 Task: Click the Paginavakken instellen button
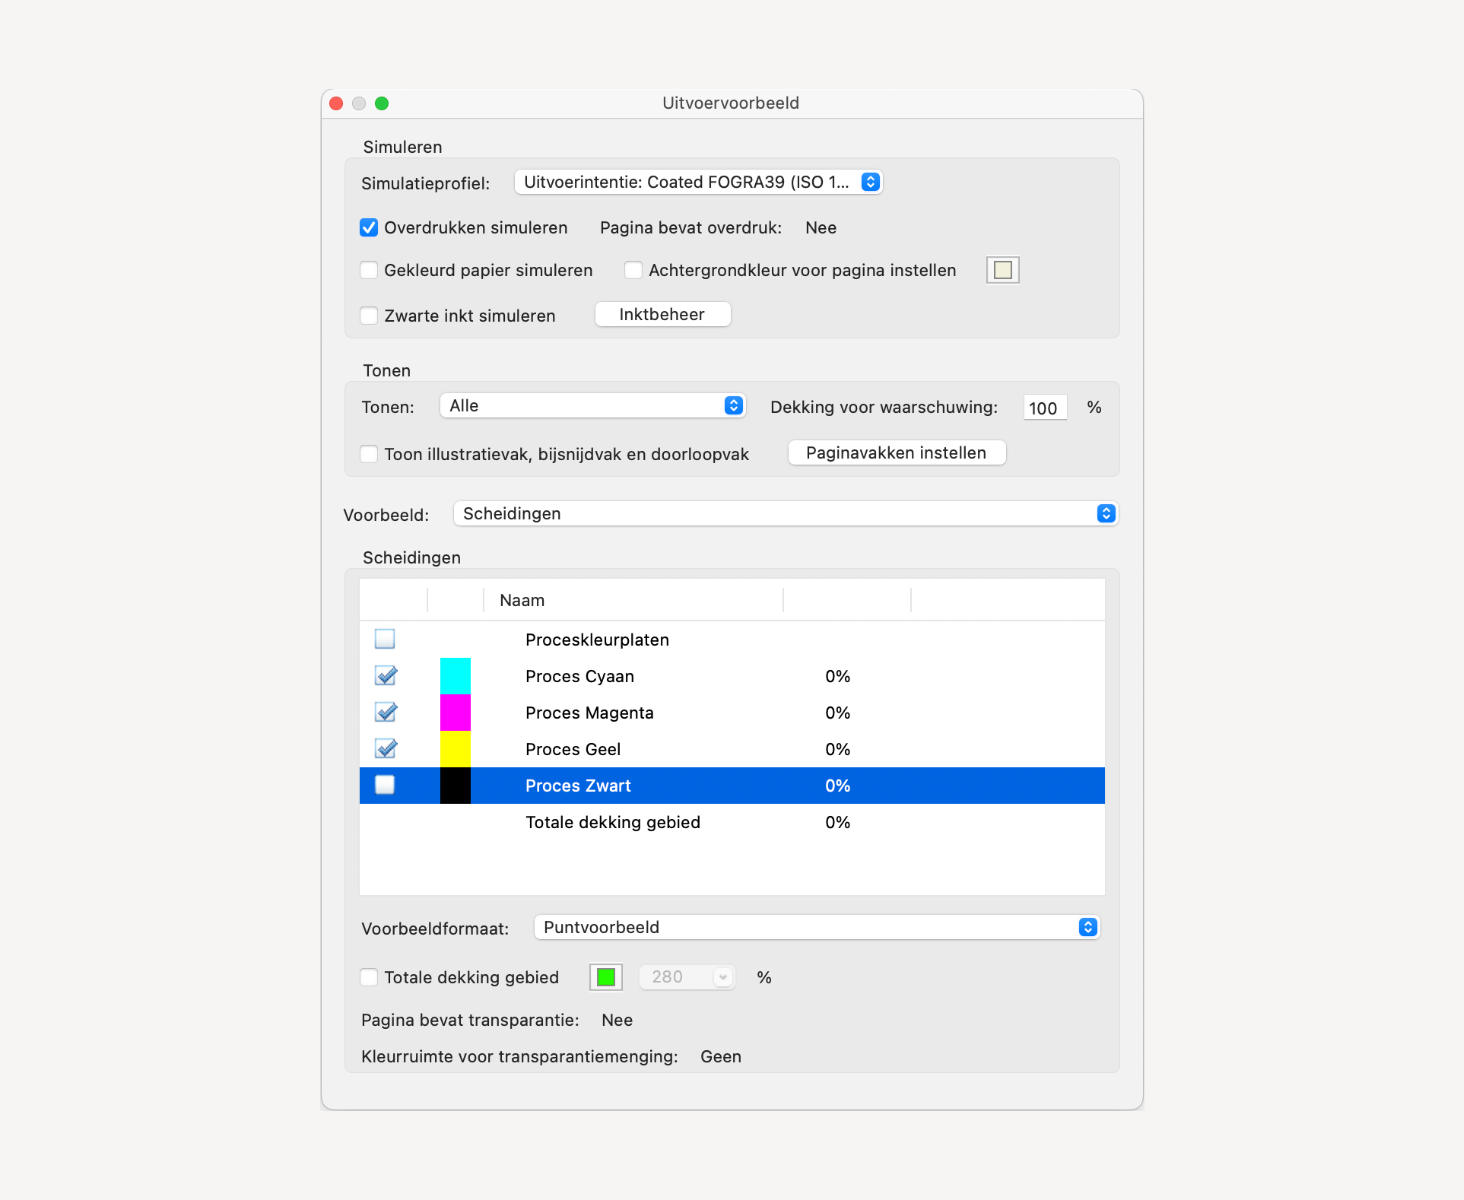coord(896,453)
